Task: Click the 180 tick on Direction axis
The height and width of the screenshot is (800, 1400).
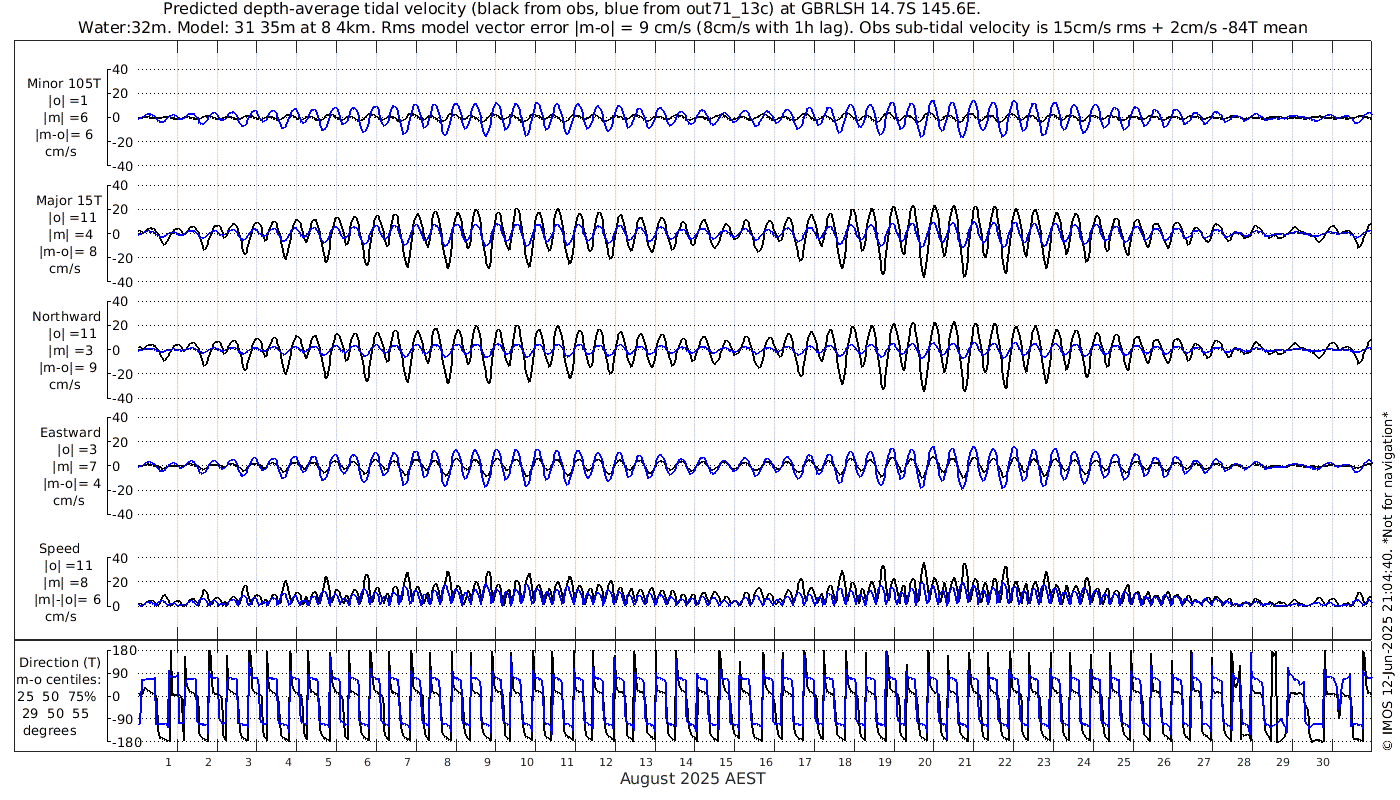Action: pos(123,651)
